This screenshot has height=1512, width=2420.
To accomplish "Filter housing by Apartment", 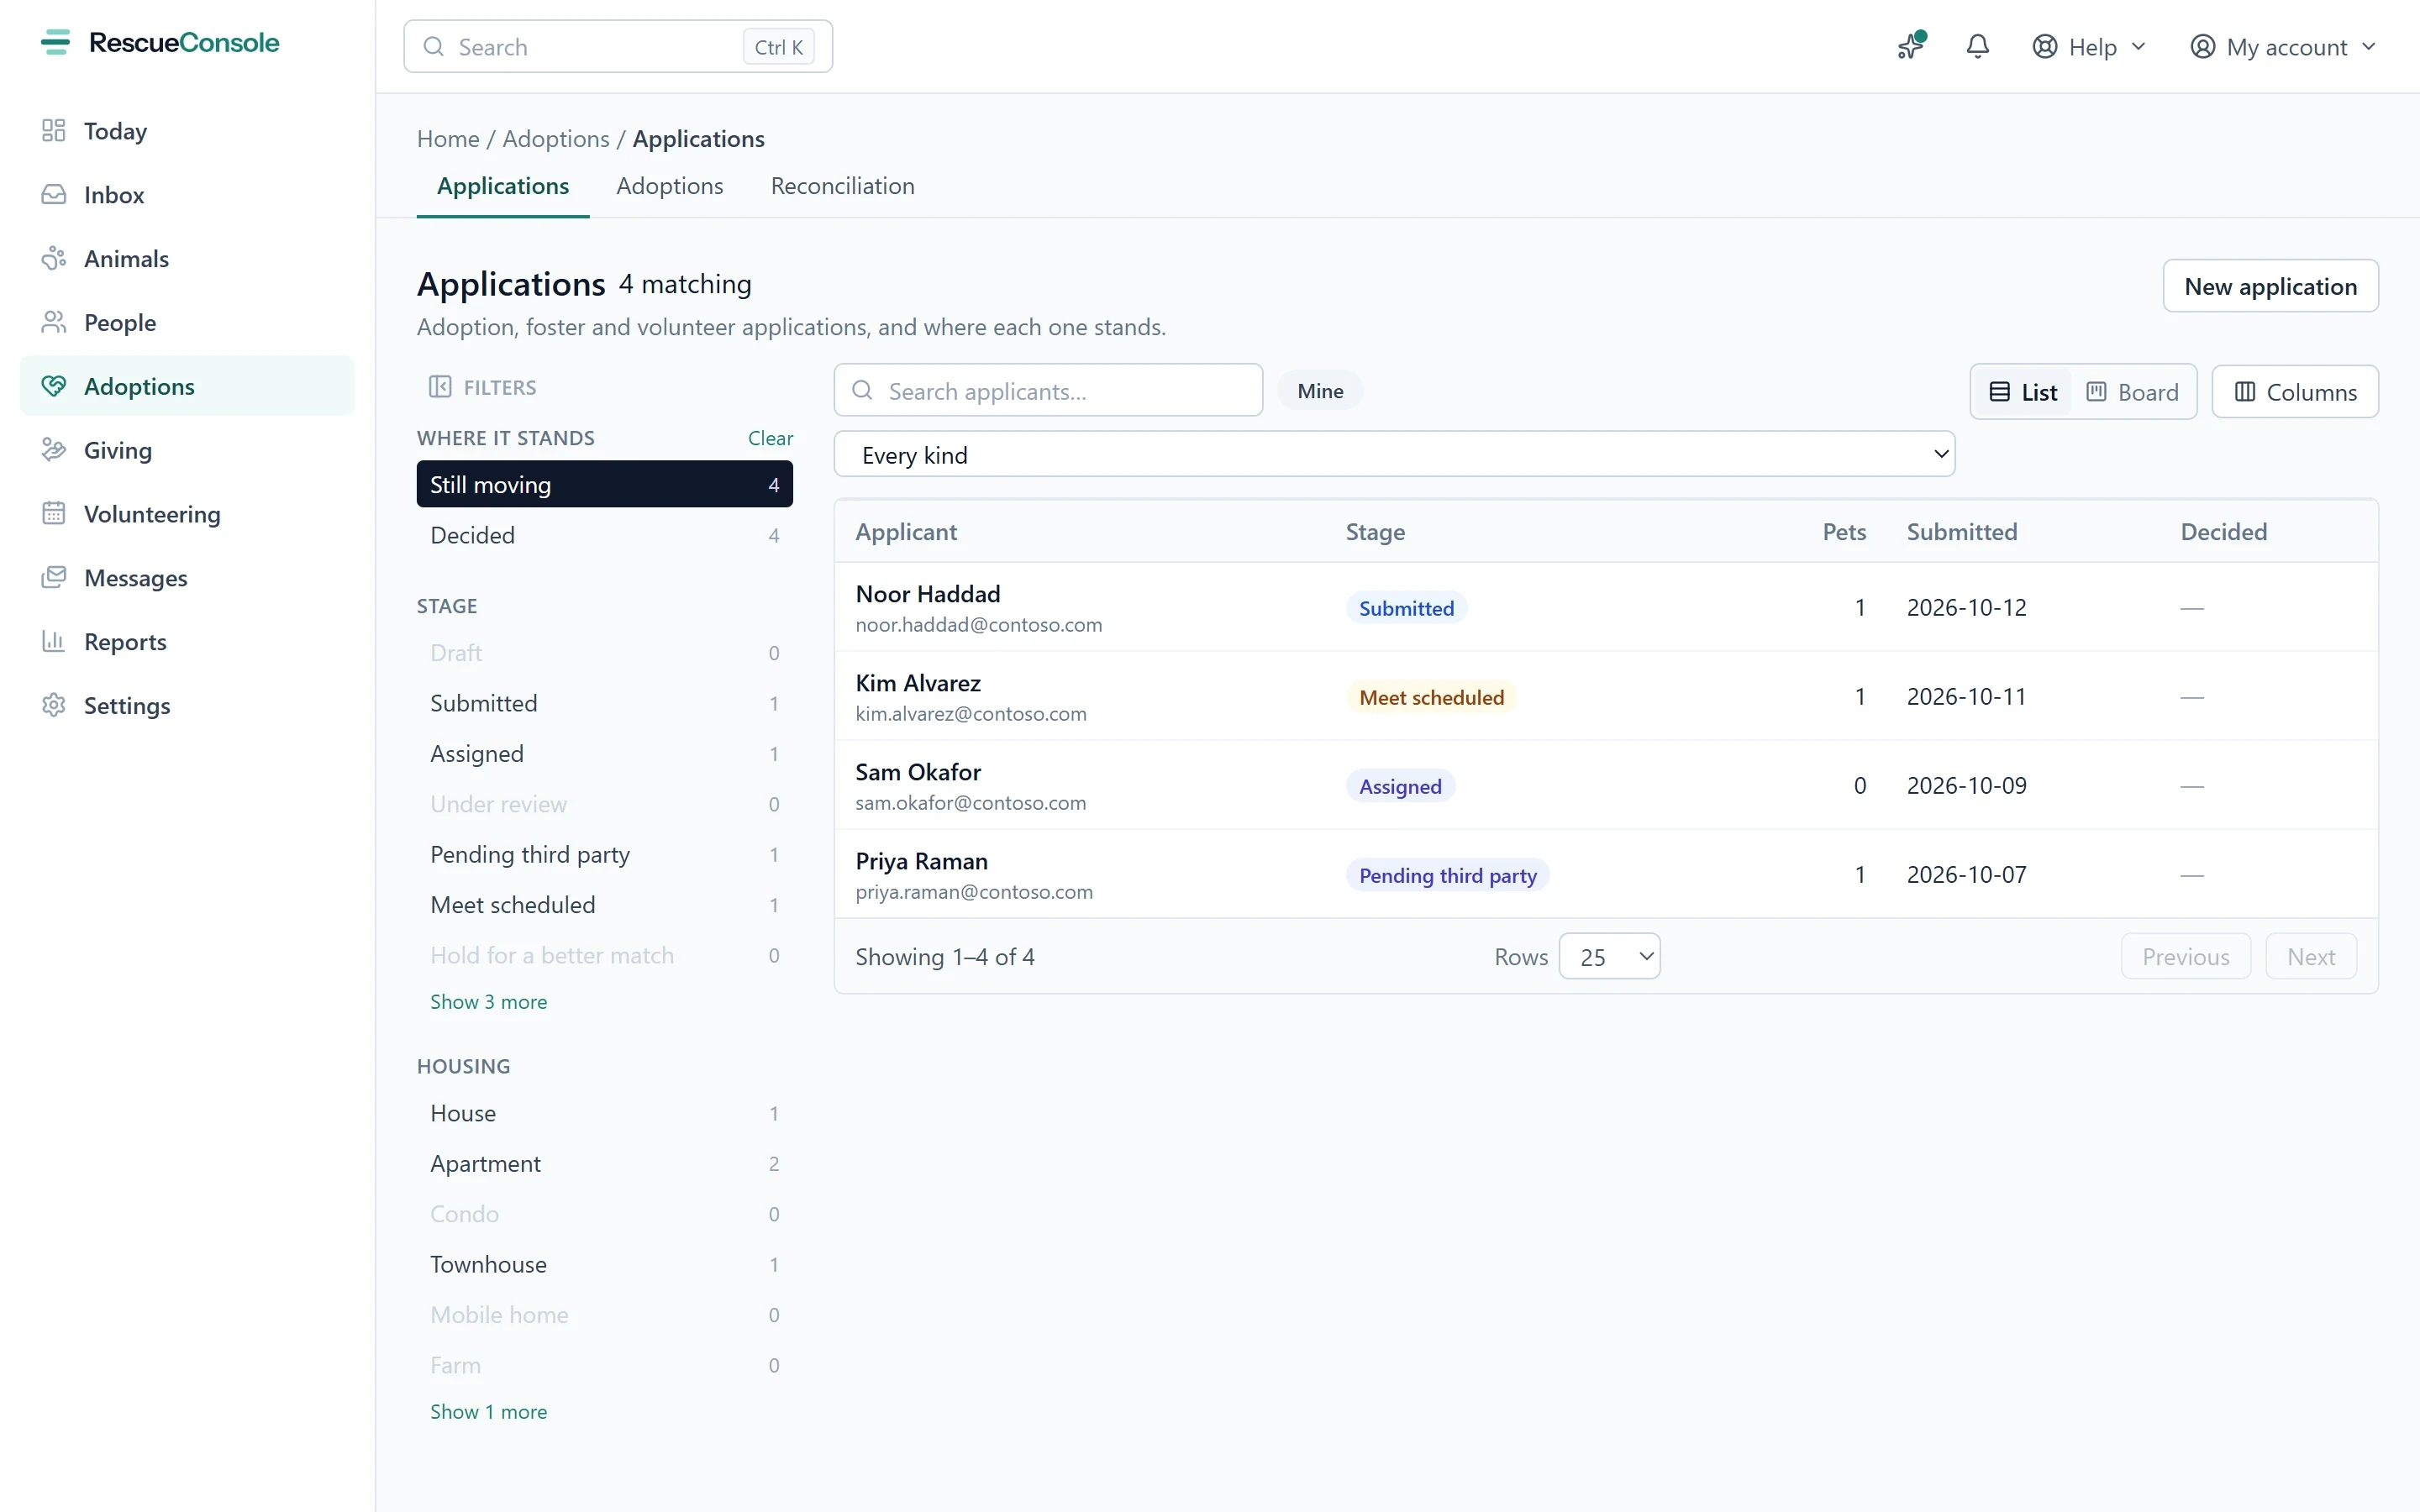I will click(x=604, y=1164).
